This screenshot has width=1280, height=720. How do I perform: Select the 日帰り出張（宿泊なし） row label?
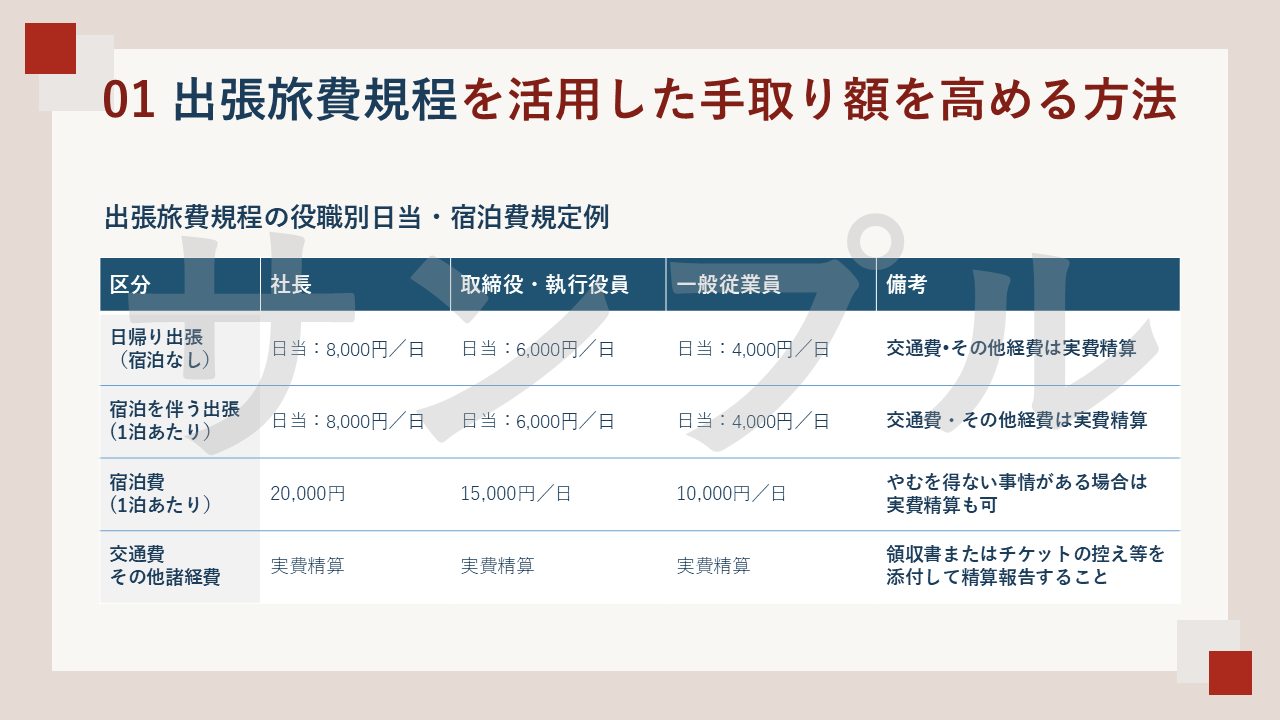click(161, 348)
